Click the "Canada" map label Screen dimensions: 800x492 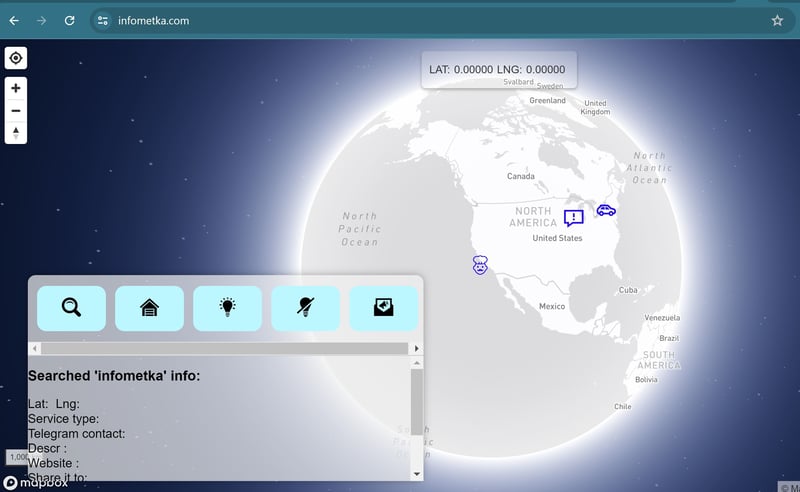point(521,176)
